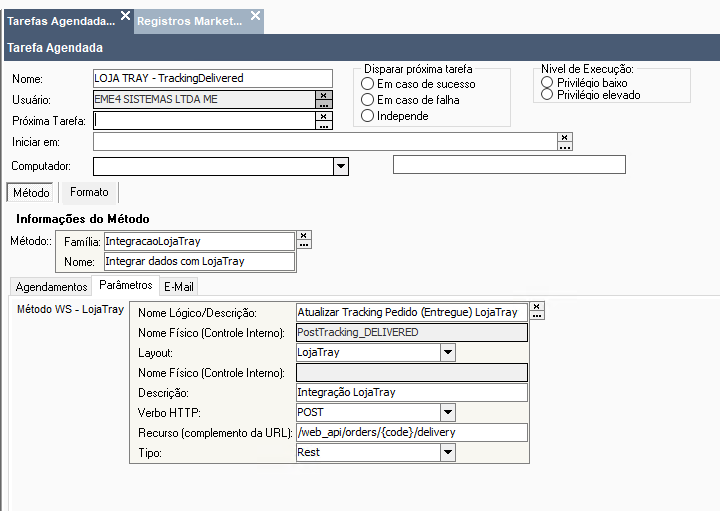Open the Método tab

pyautogui.click(x=31, y=192)
